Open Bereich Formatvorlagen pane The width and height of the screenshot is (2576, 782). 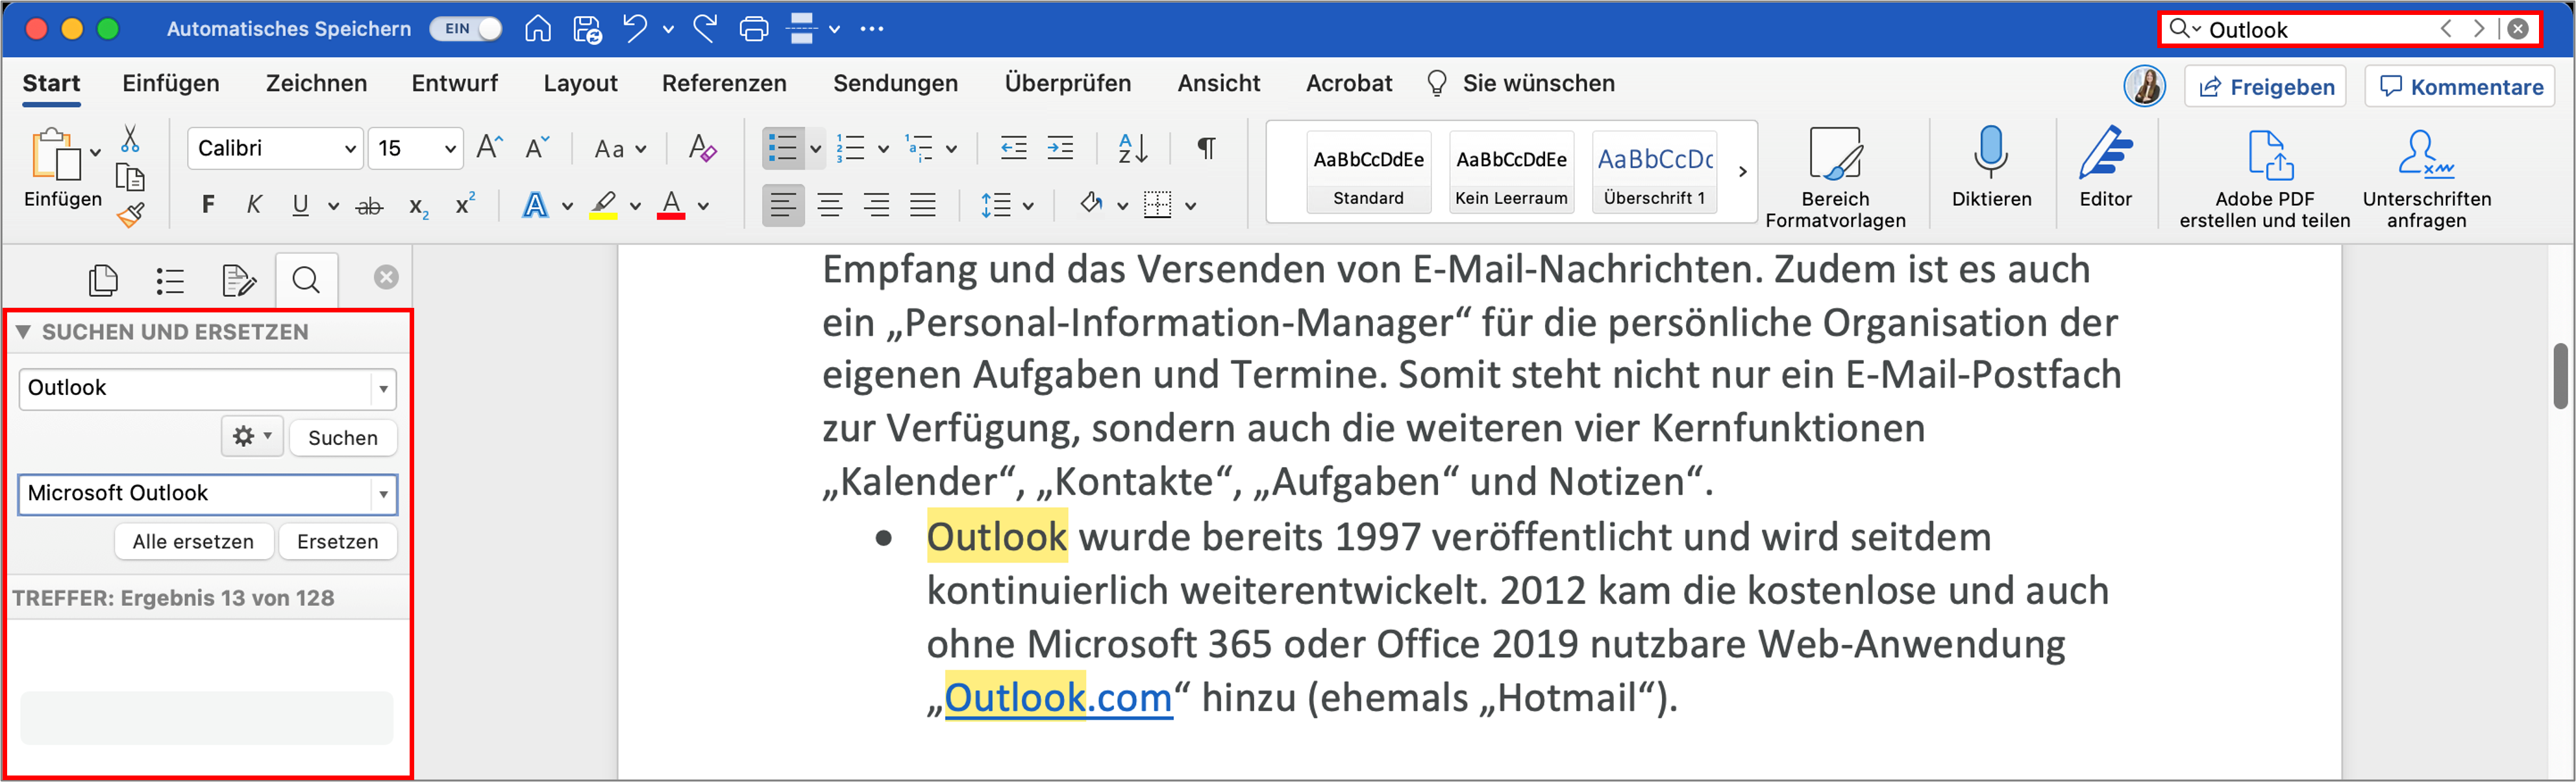(x=1835, y=178)
